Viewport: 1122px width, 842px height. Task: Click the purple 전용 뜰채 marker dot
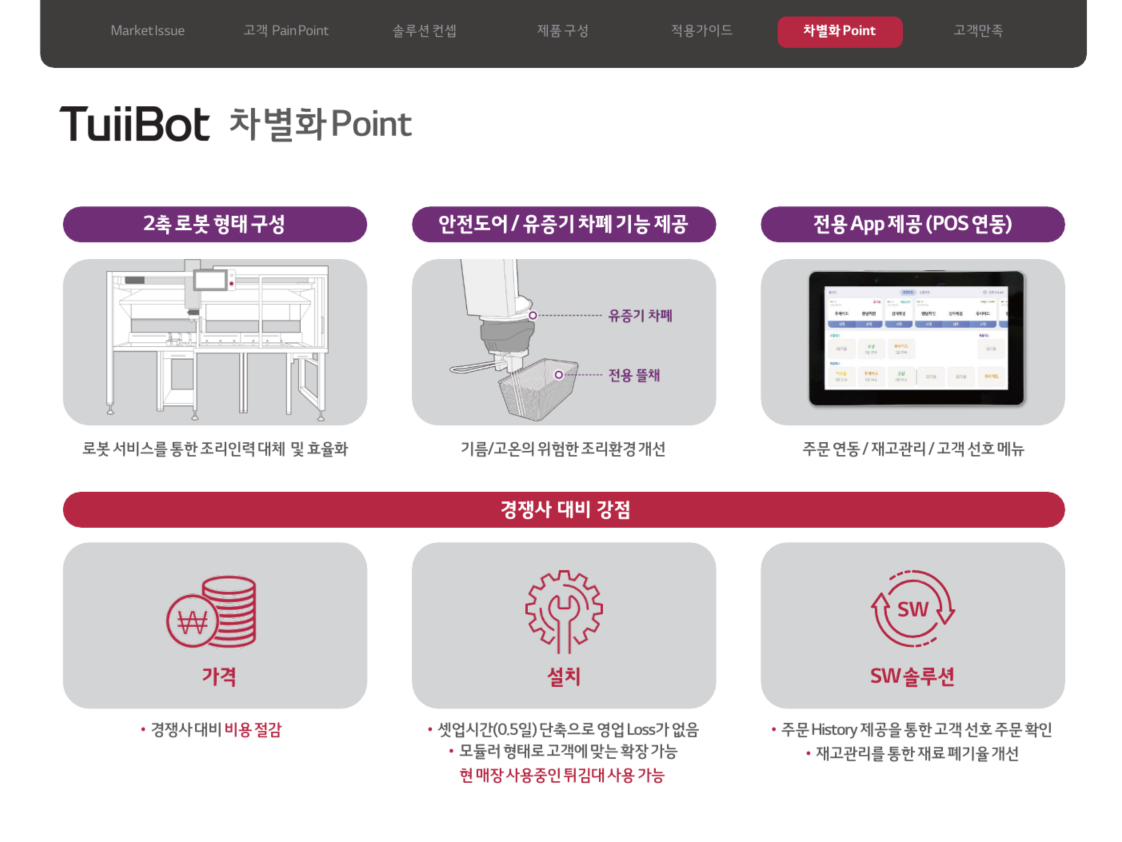(560, 375)
